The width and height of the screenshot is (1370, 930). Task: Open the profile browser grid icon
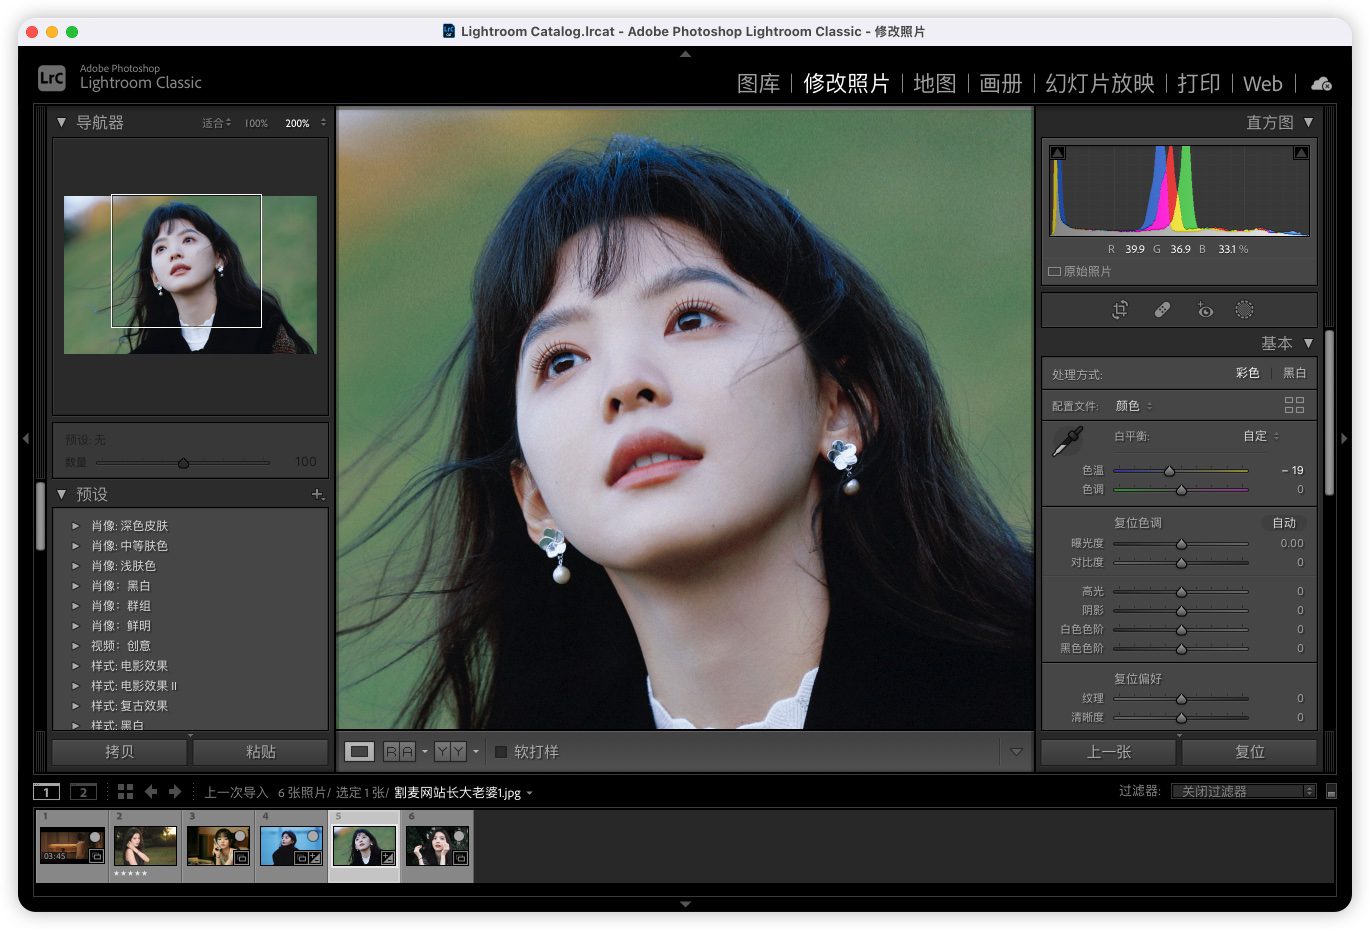(x=1294, y=405)
